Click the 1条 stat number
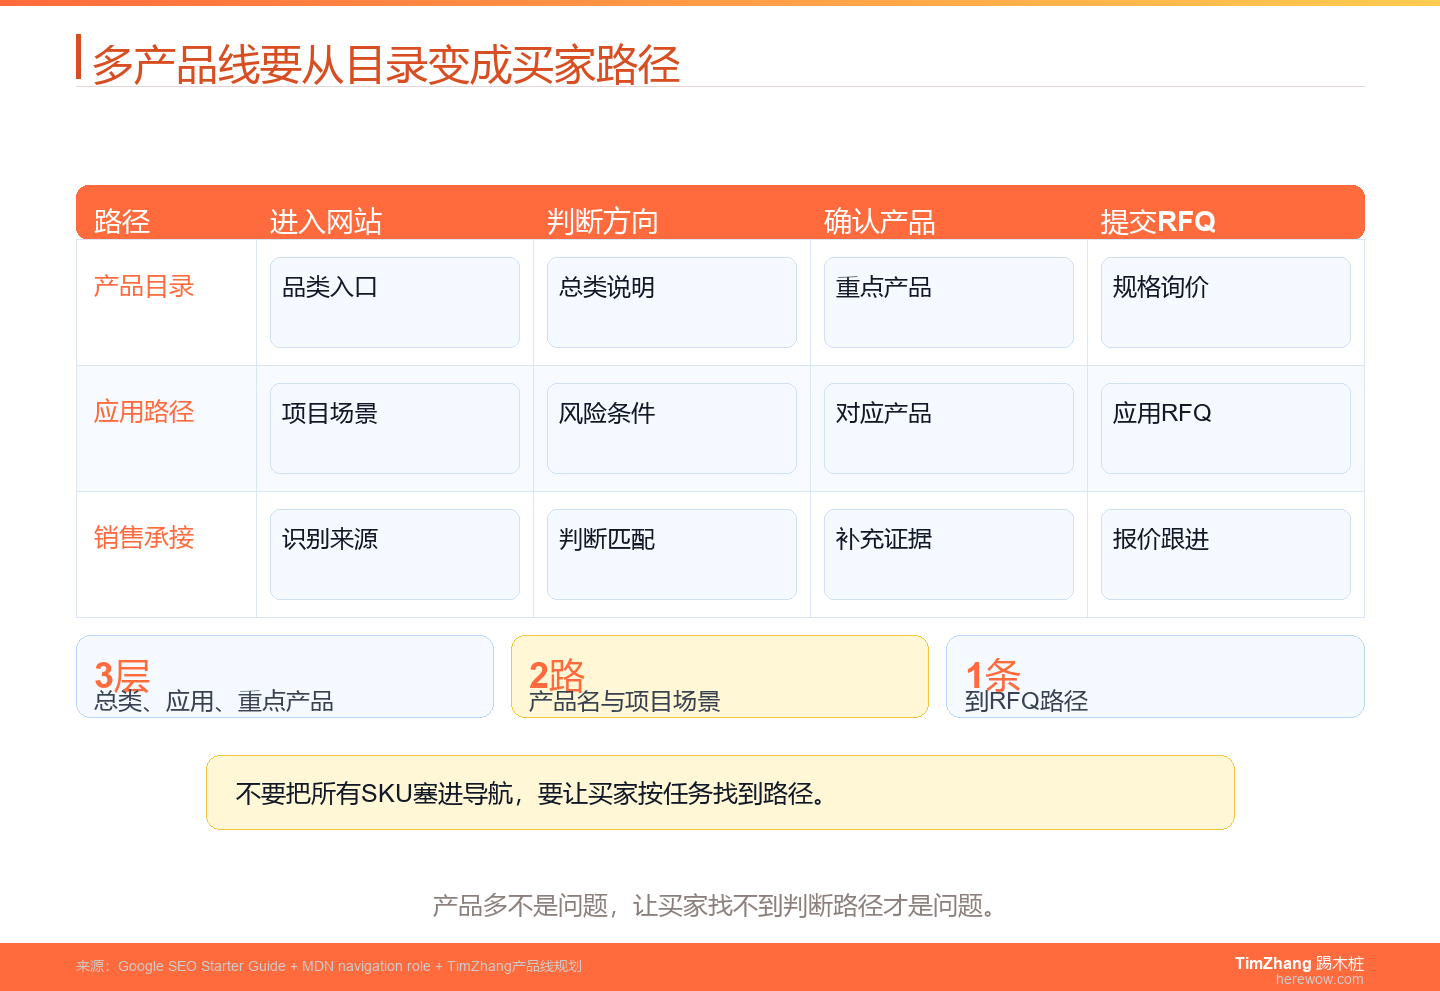Image resolution: width=1440 pixels, height=991 pixels. pos(993,674)
